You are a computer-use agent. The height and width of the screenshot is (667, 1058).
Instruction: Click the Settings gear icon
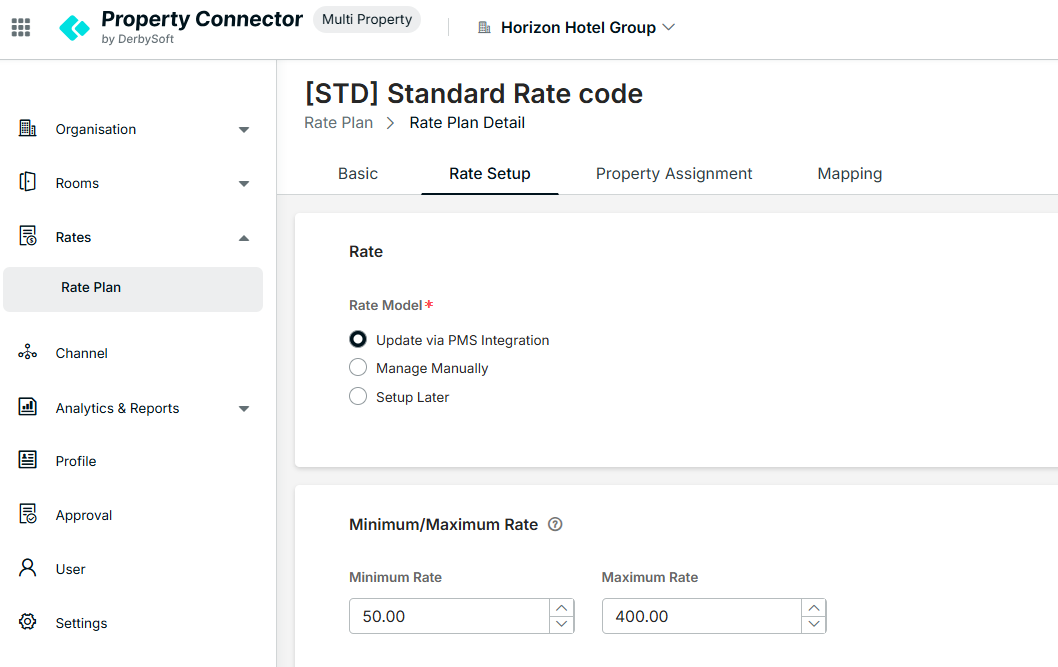[28, 622]
